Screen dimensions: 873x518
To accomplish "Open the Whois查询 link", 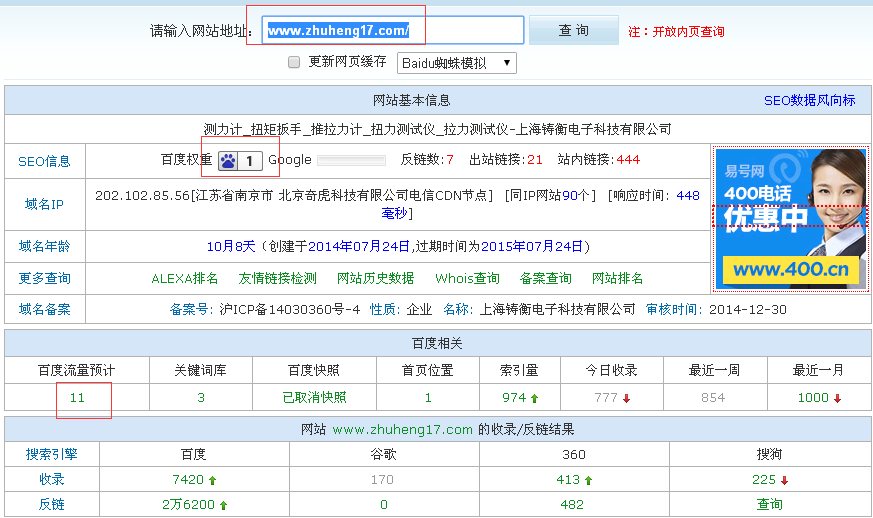I will (467, 278).
